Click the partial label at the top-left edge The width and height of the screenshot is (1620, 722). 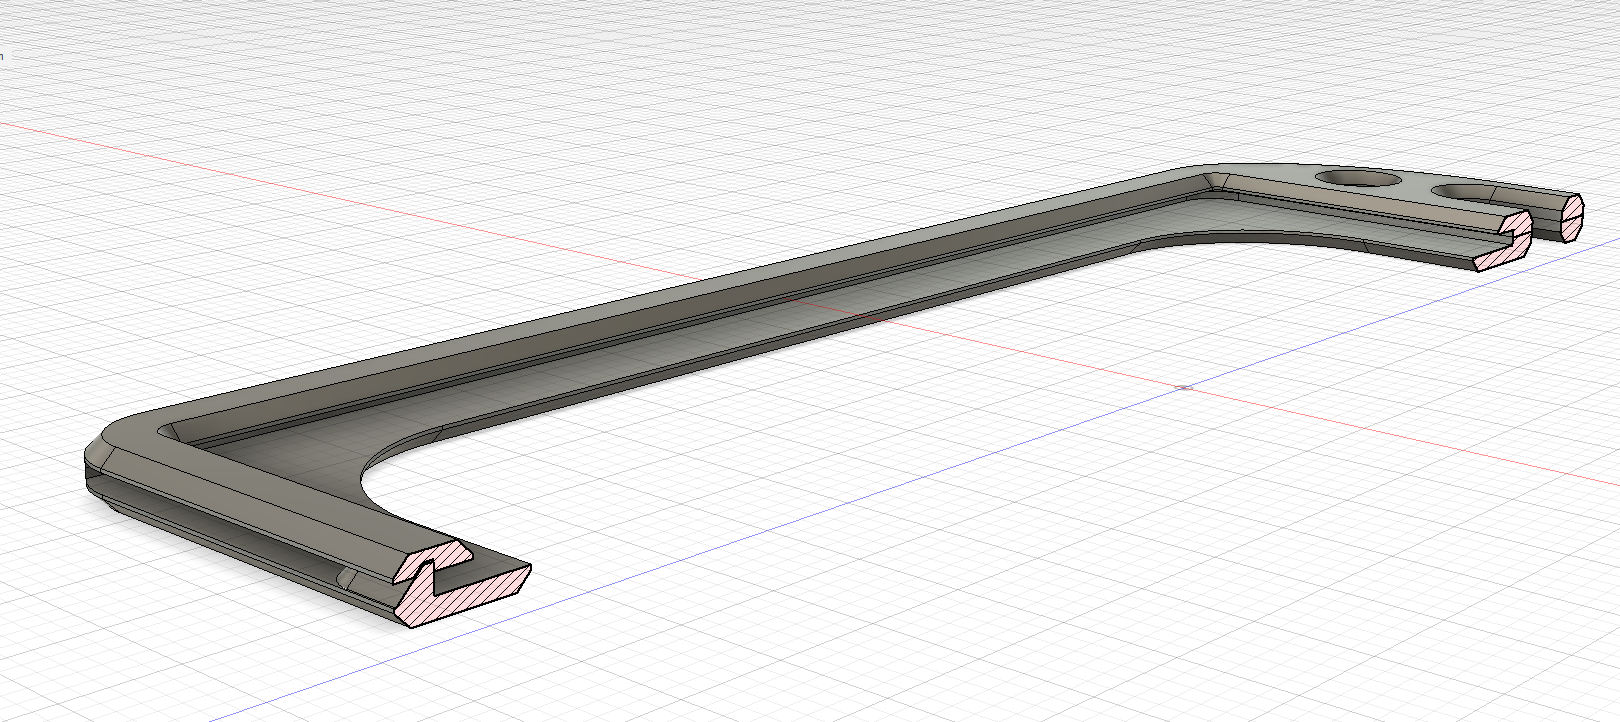point(2,57)
